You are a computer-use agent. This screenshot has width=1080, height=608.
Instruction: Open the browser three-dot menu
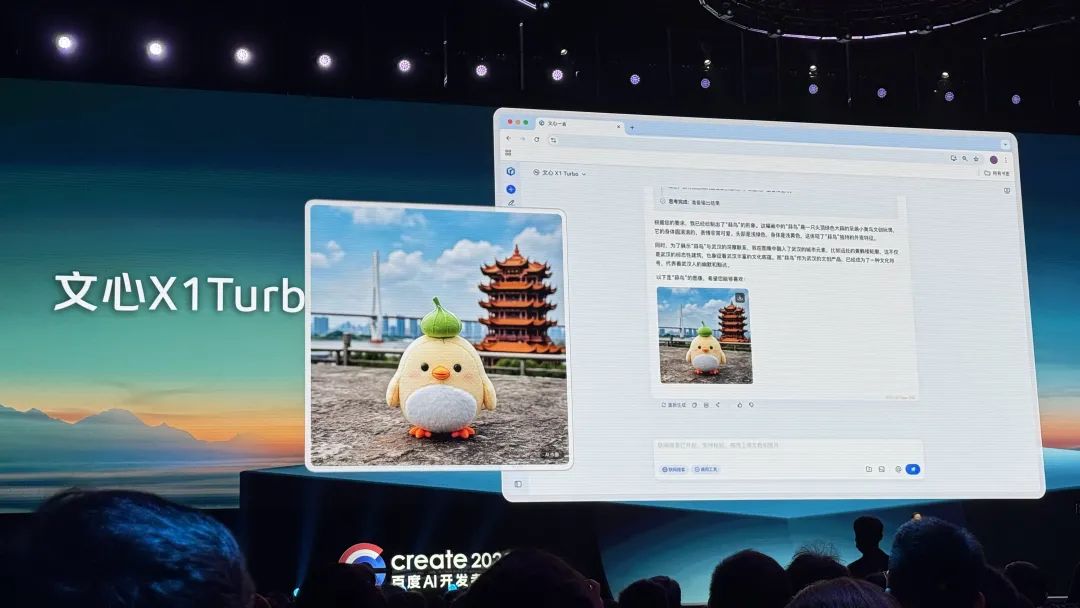coord(1006,160)
